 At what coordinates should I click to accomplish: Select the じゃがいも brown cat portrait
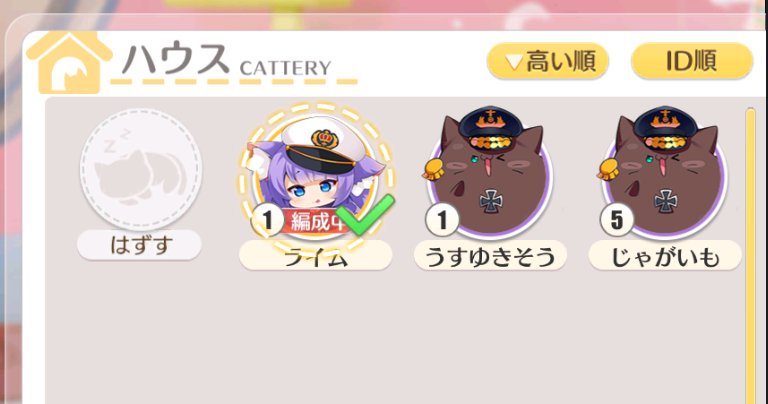click(665, 171)
